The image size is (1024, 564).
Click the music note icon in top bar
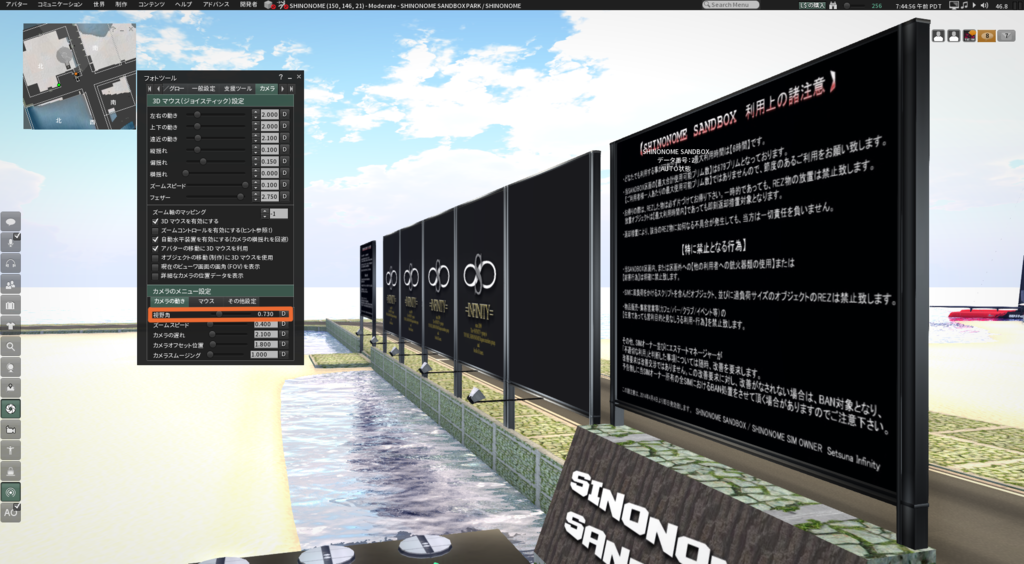[x=965, y=5]
